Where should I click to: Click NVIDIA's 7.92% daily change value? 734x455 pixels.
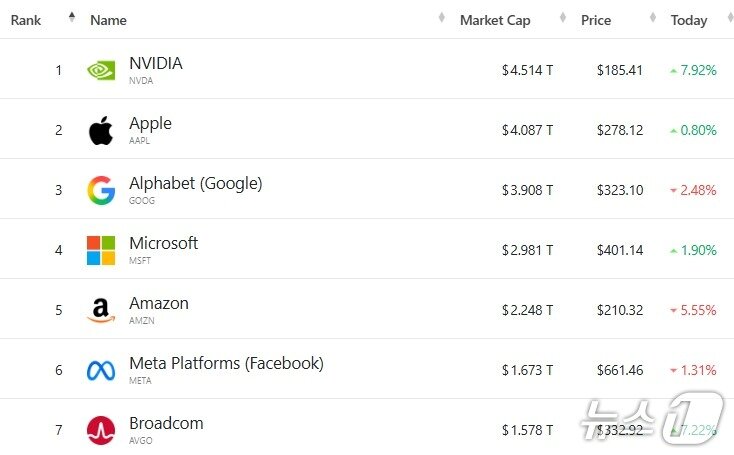click(697, 70)
